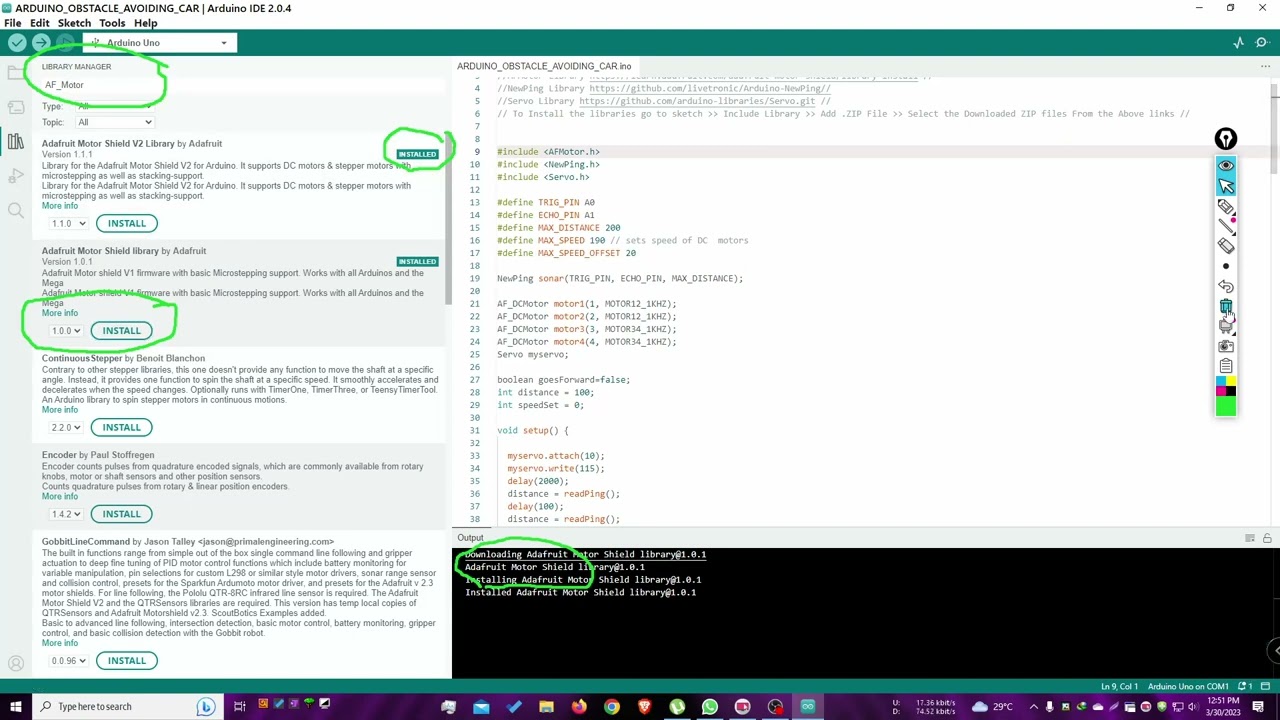Toggle the eye visibility annotation icon
The width and height of the screenshot is (1280, 720).
click(x=1226, y=166)
